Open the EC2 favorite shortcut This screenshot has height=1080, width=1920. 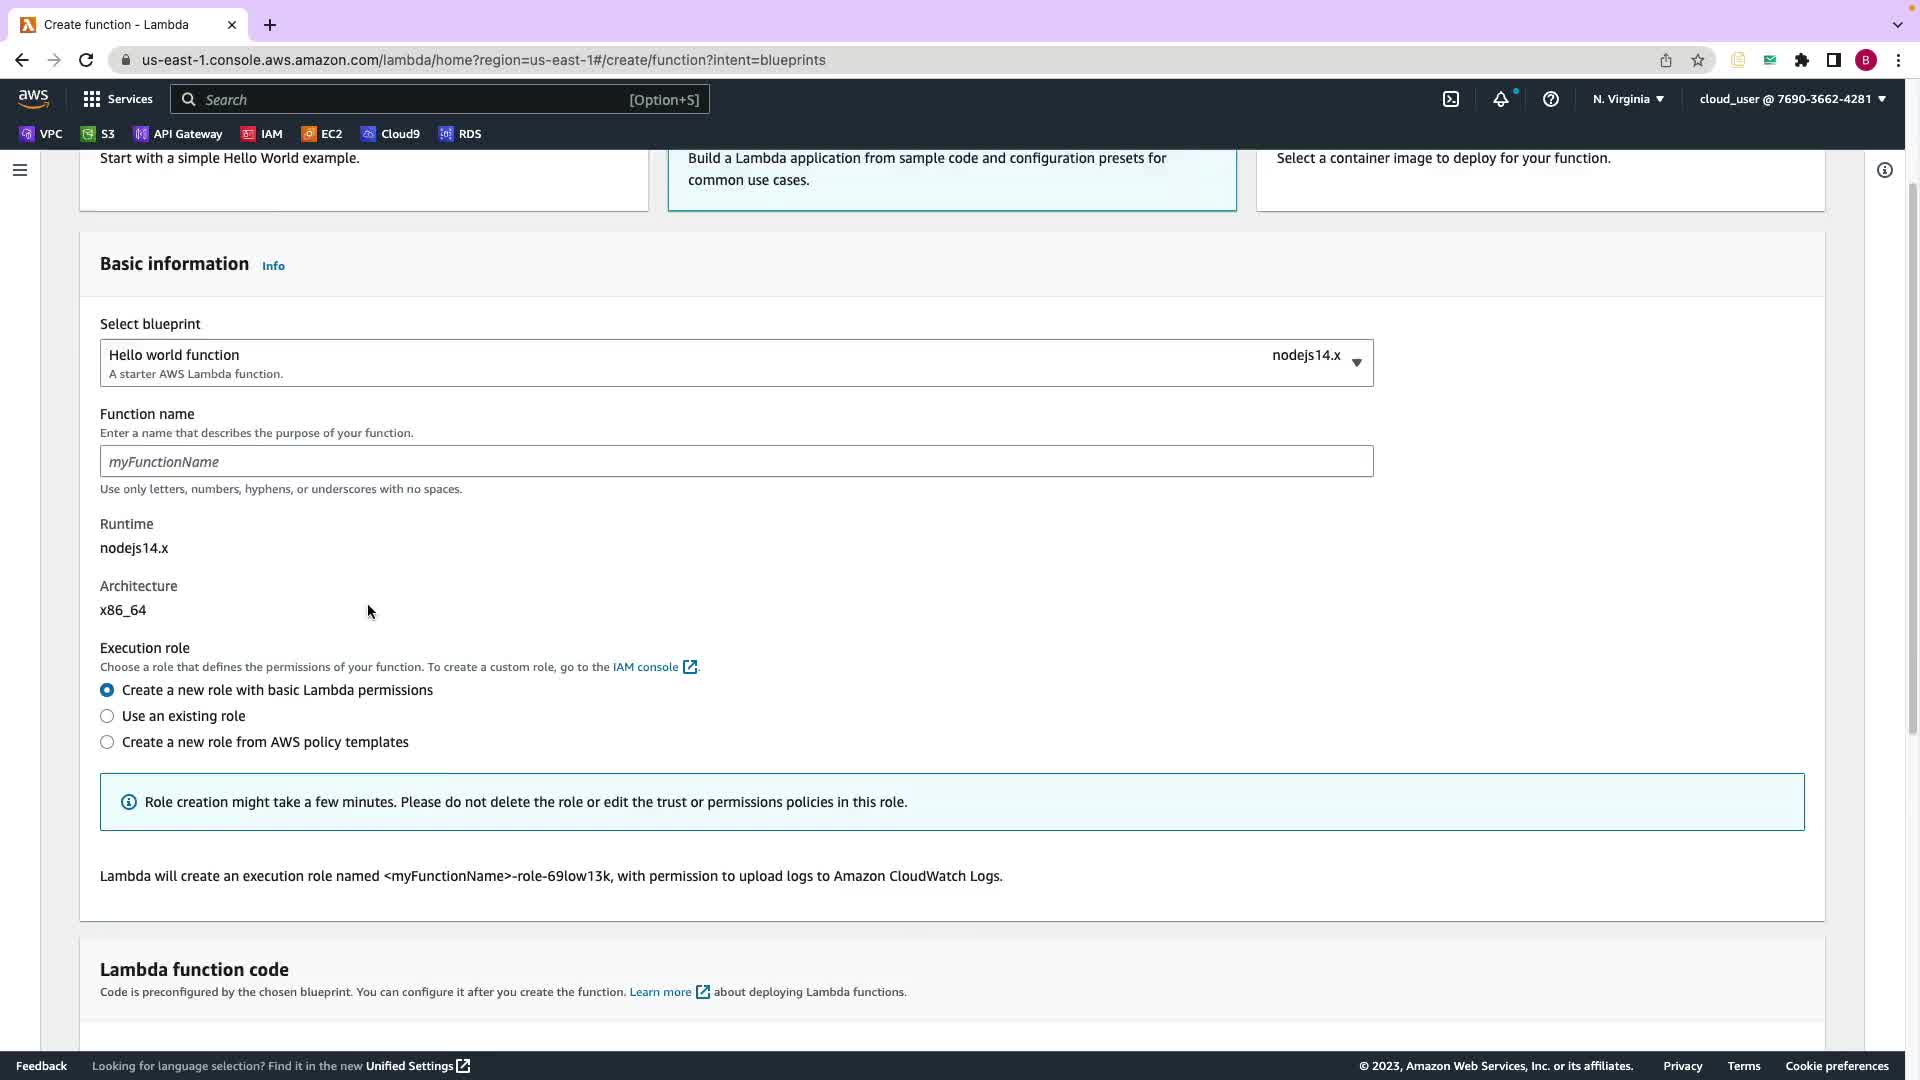click(x=322, y=134)
